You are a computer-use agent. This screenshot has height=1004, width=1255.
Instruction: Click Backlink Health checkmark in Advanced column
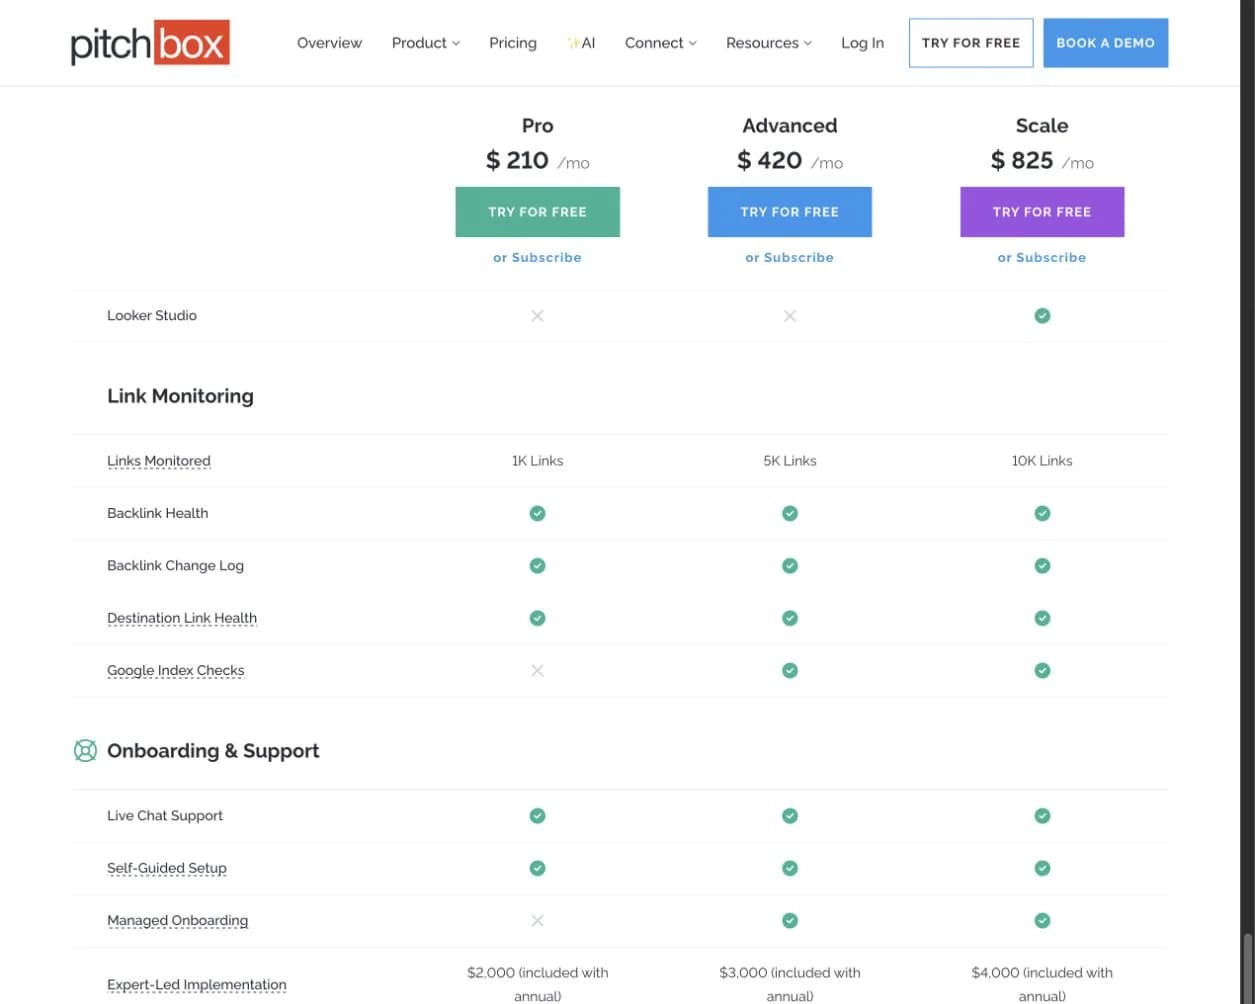tap(790, 513)
